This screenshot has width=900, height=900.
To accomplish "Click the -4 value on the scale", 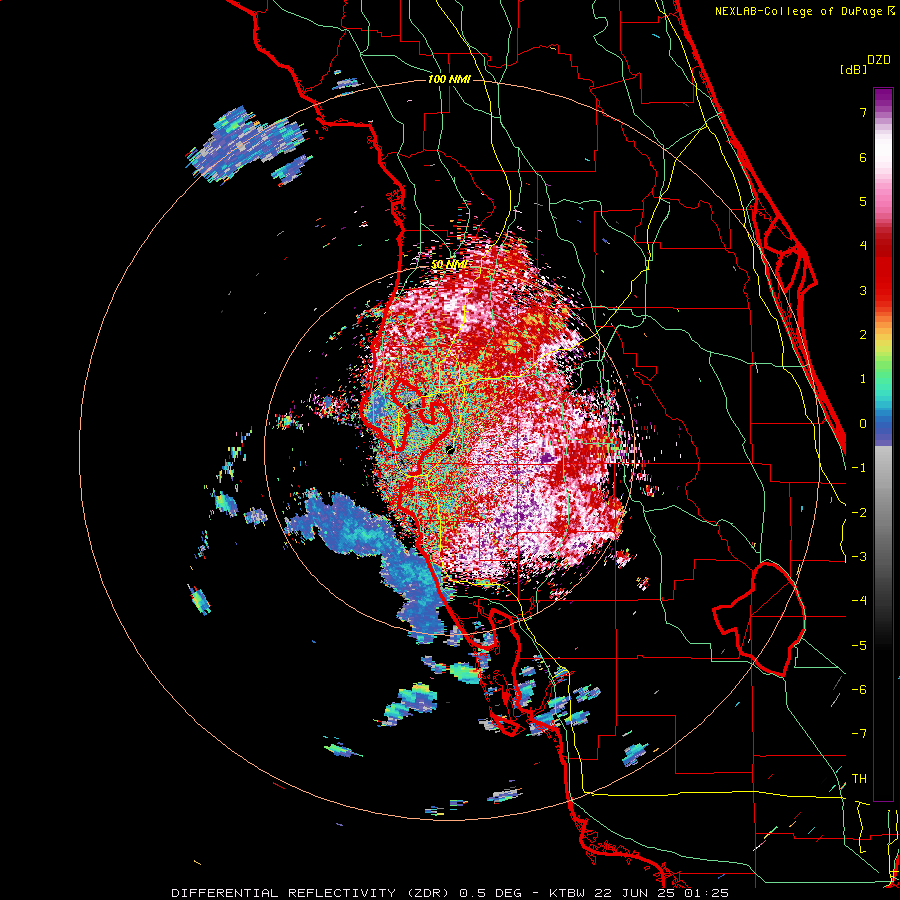I will (x=859, y=601).
